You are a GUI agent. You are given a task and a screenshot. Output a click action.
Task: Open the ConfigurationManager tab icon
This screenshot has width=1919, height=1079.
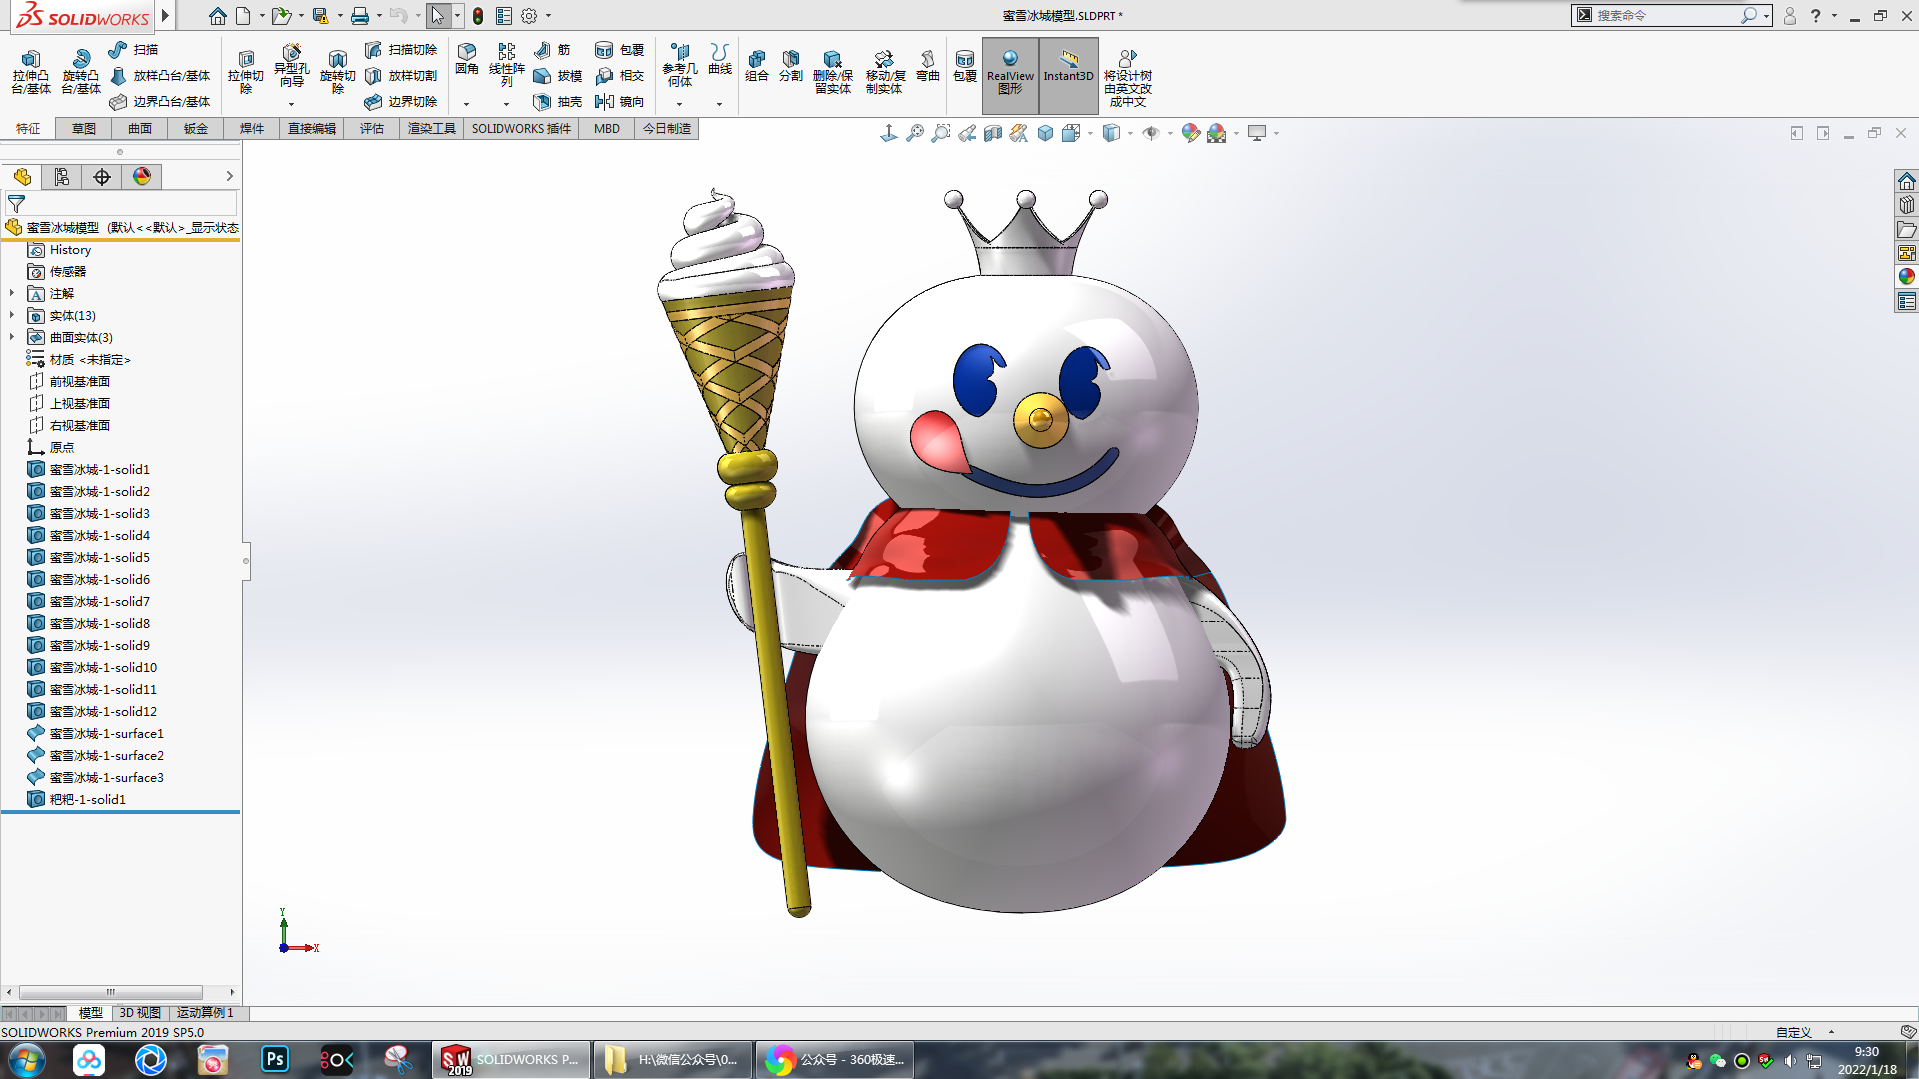62,177
